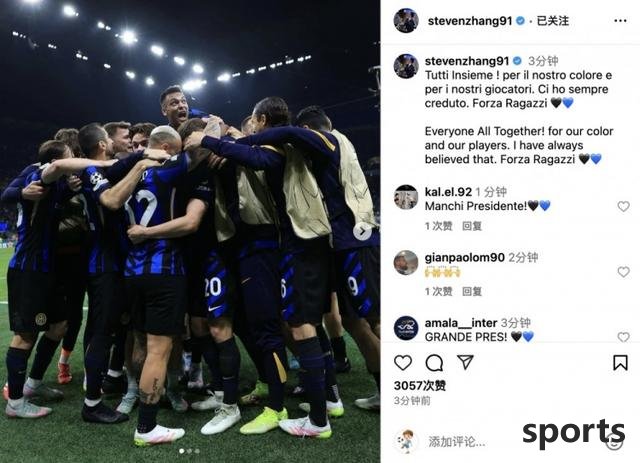Open the emoji picker in comment box
640x463 pixels.
[614, 442]
